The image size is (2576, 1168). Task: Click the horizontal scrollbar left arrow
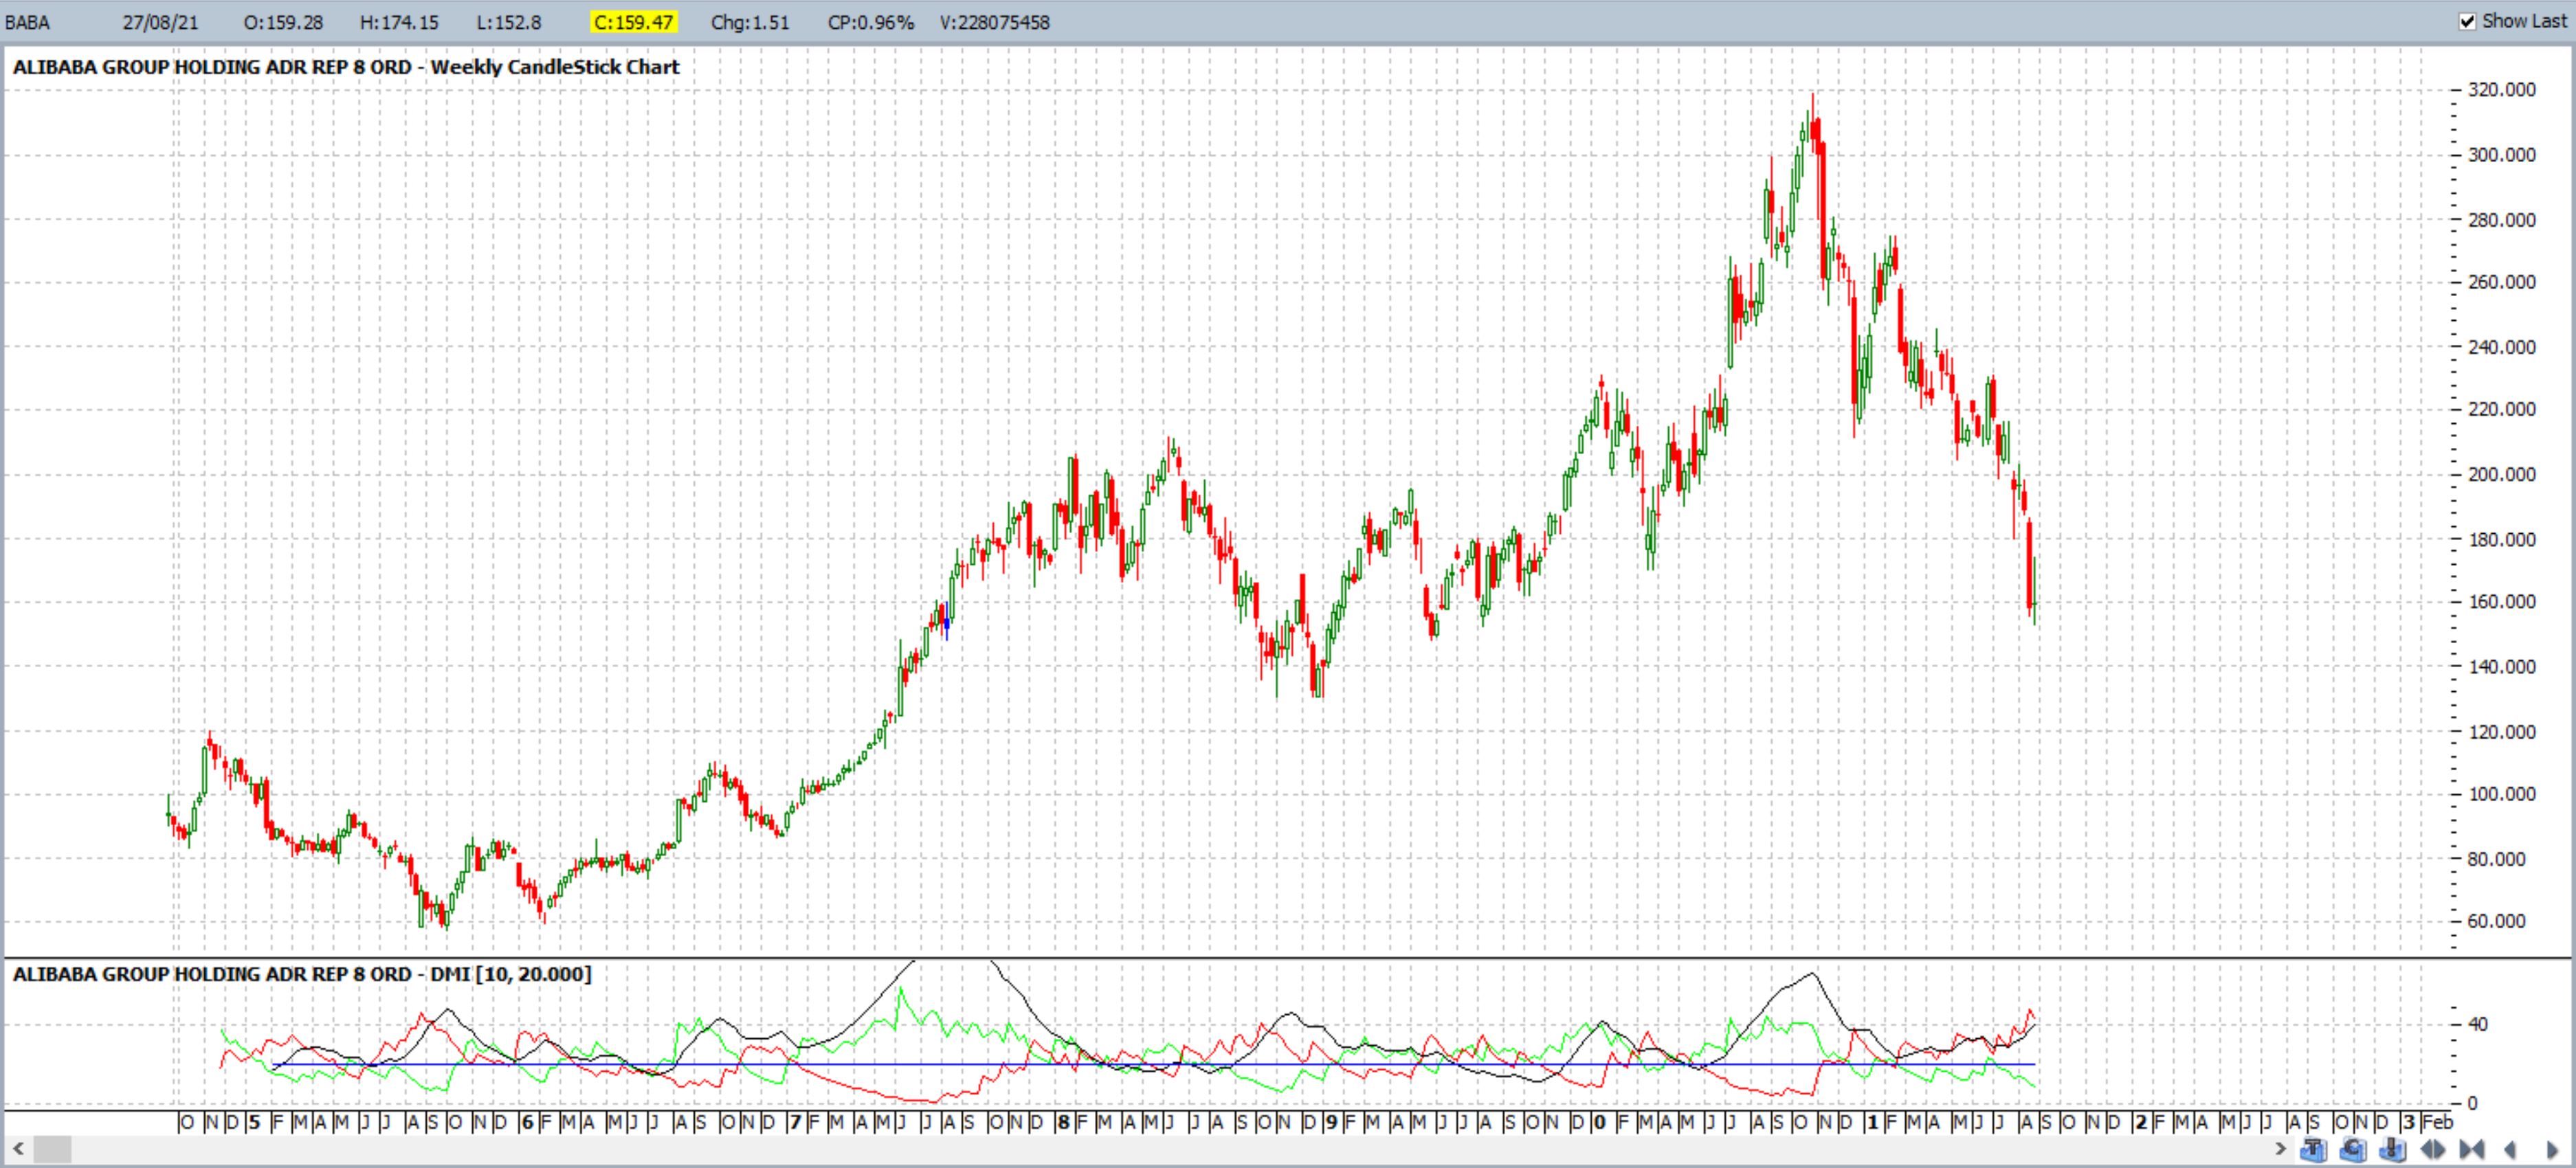[17, 1148]
